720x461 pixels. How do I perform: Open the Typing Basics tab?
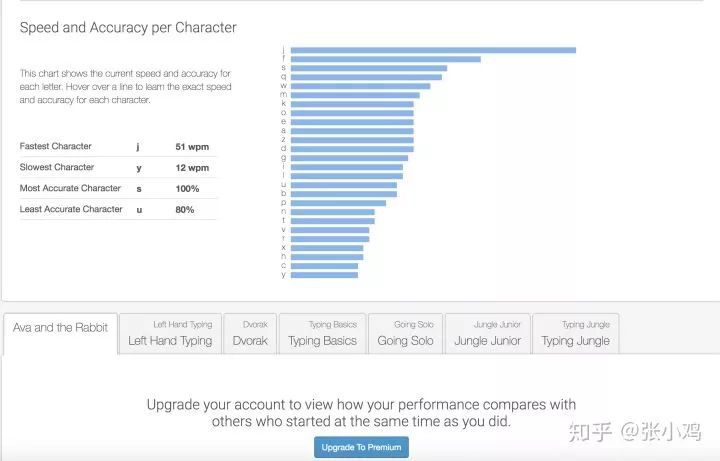tap(322, 333)
